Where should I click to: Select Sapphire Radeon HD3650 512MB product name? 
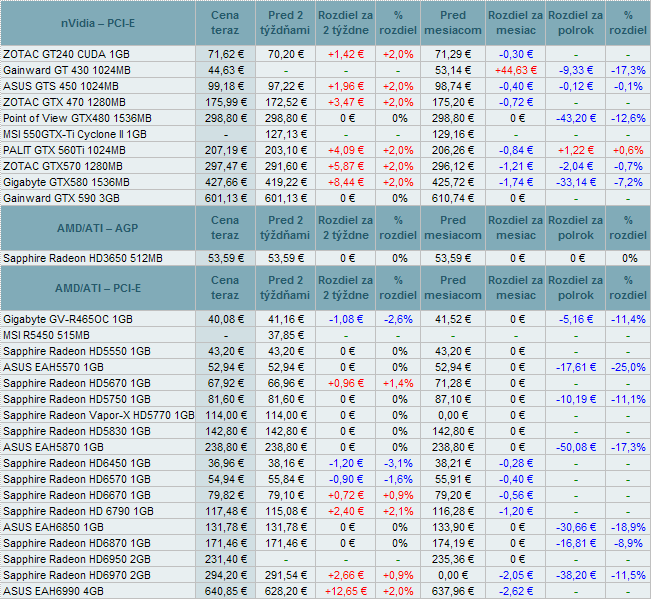click(x=83, y=258)
